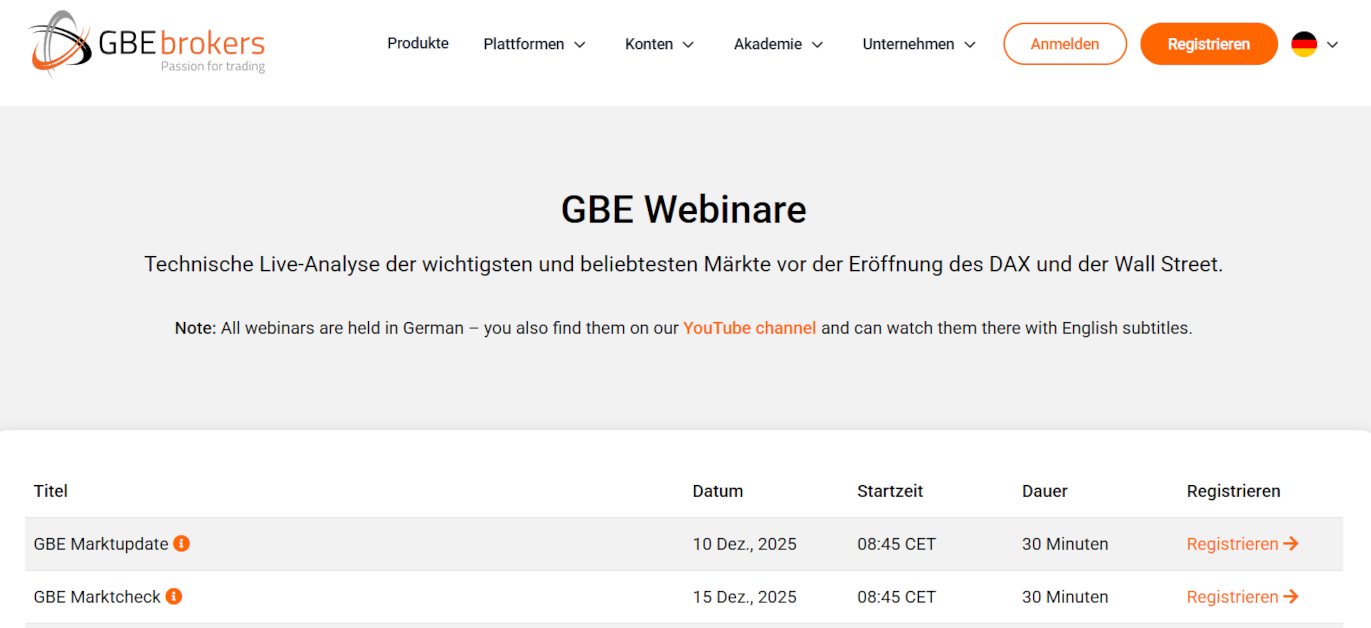Click info icon next to GBE Marktupdate

(181, 543)
